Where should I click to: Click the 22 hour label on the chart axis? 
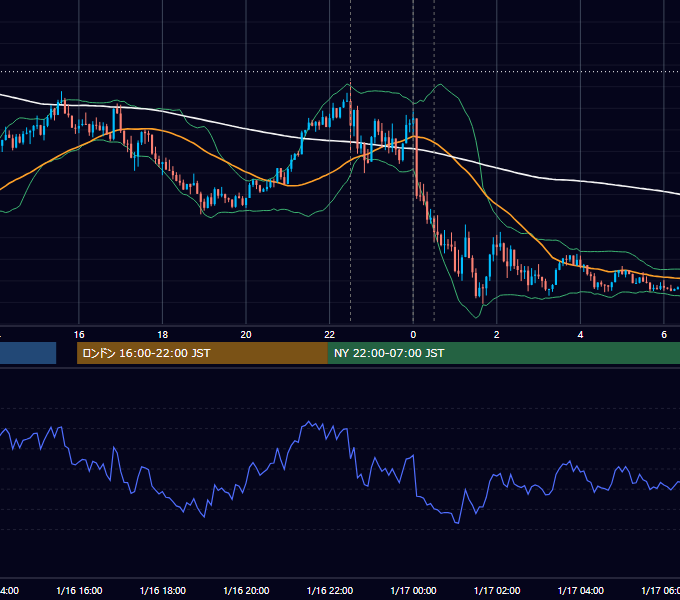coord(330,335)
